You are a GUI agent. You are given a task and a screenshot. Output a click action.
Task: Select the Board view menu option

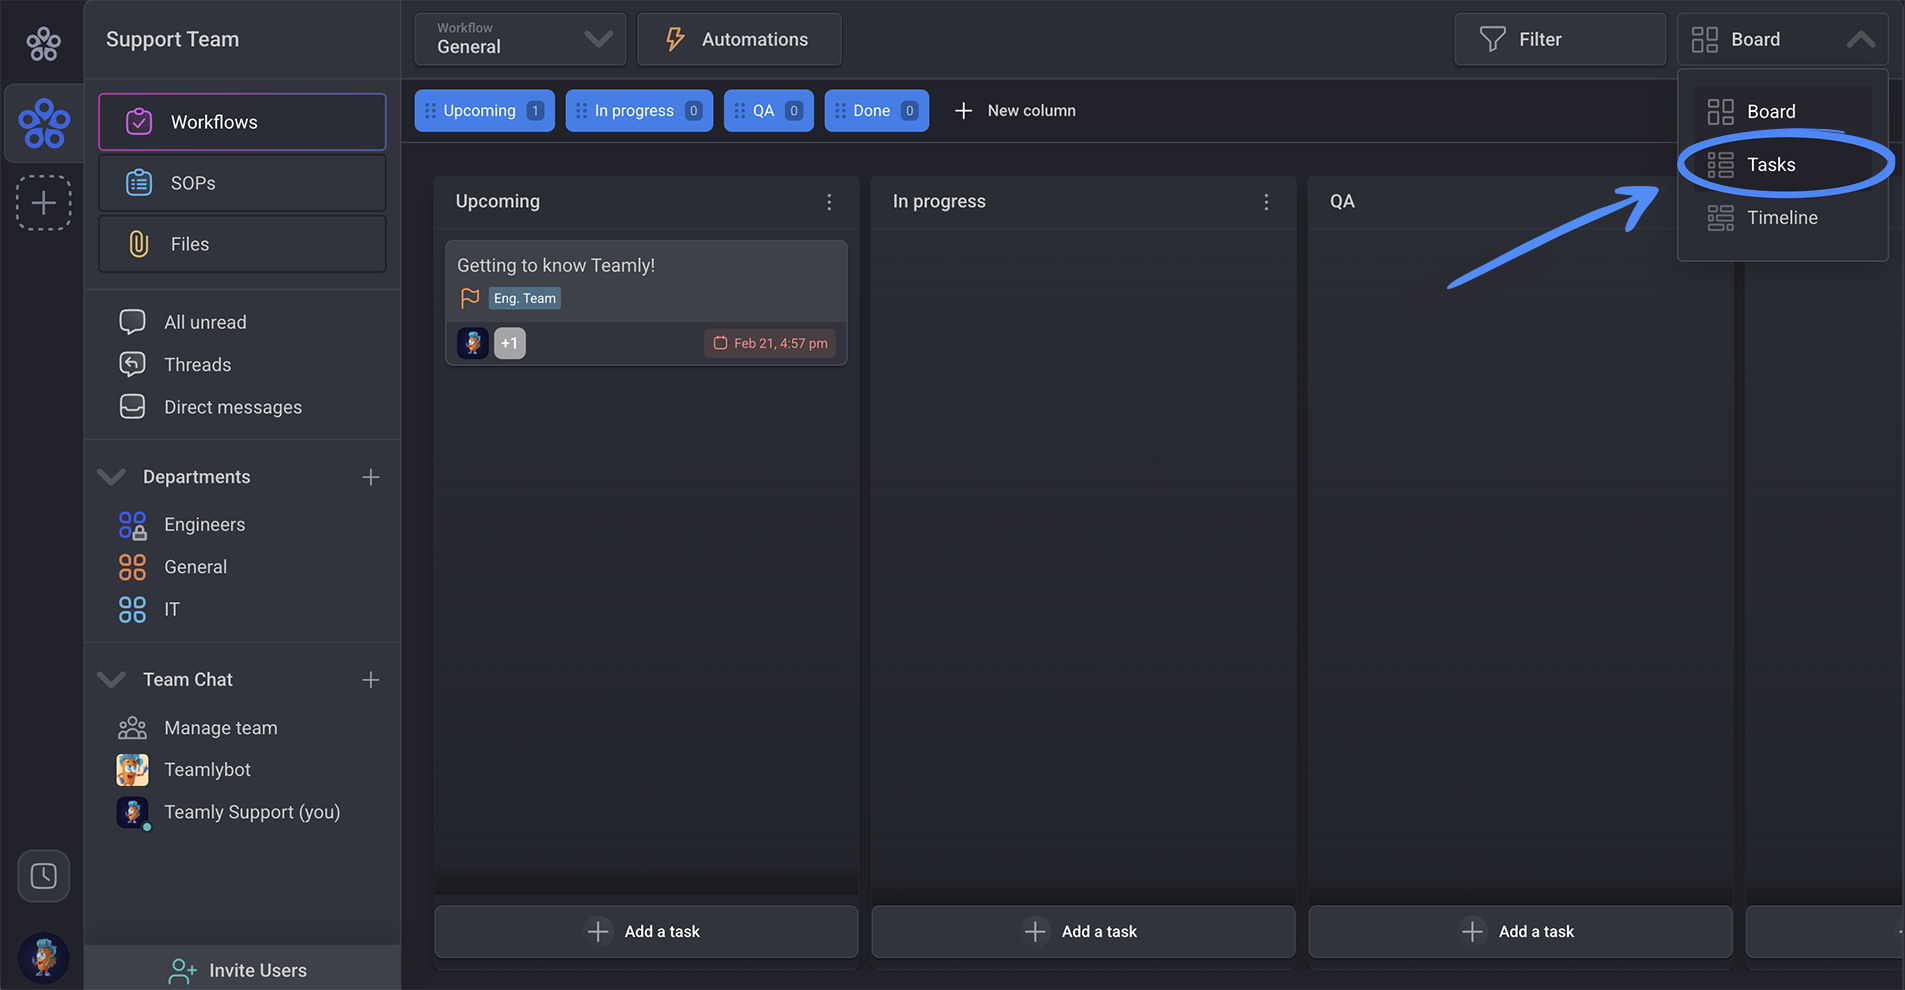click(x=1782, y=111)
